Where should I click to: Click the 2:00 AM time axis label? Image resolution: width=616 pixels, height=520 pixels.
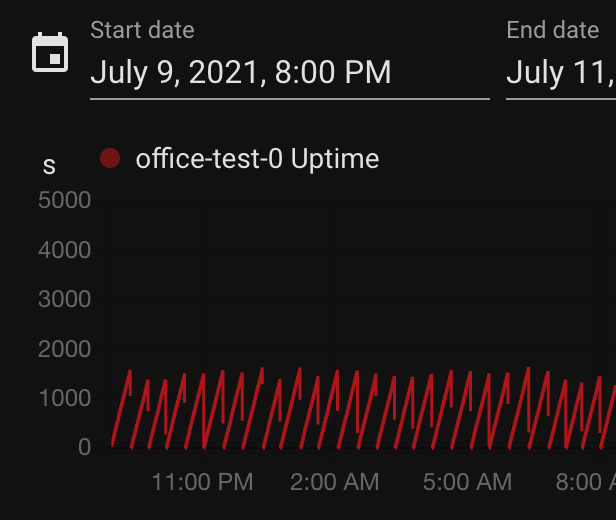[334, 482]
